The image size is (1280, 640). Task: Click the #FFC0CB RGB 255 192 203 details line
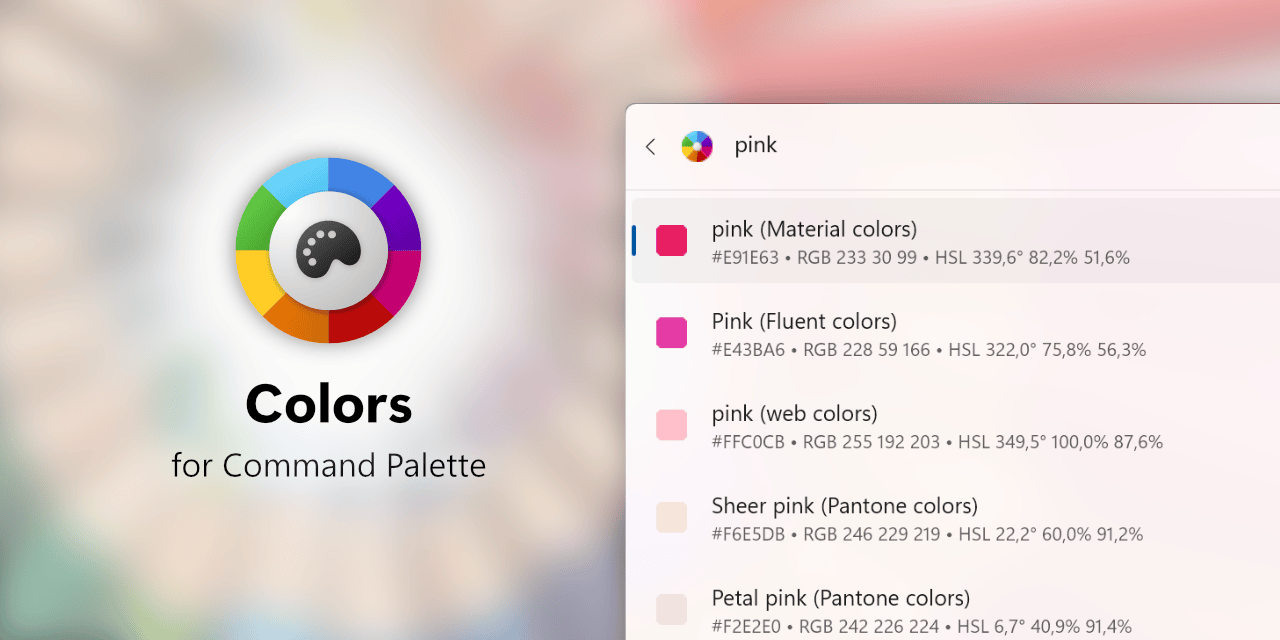coord(937,442)
